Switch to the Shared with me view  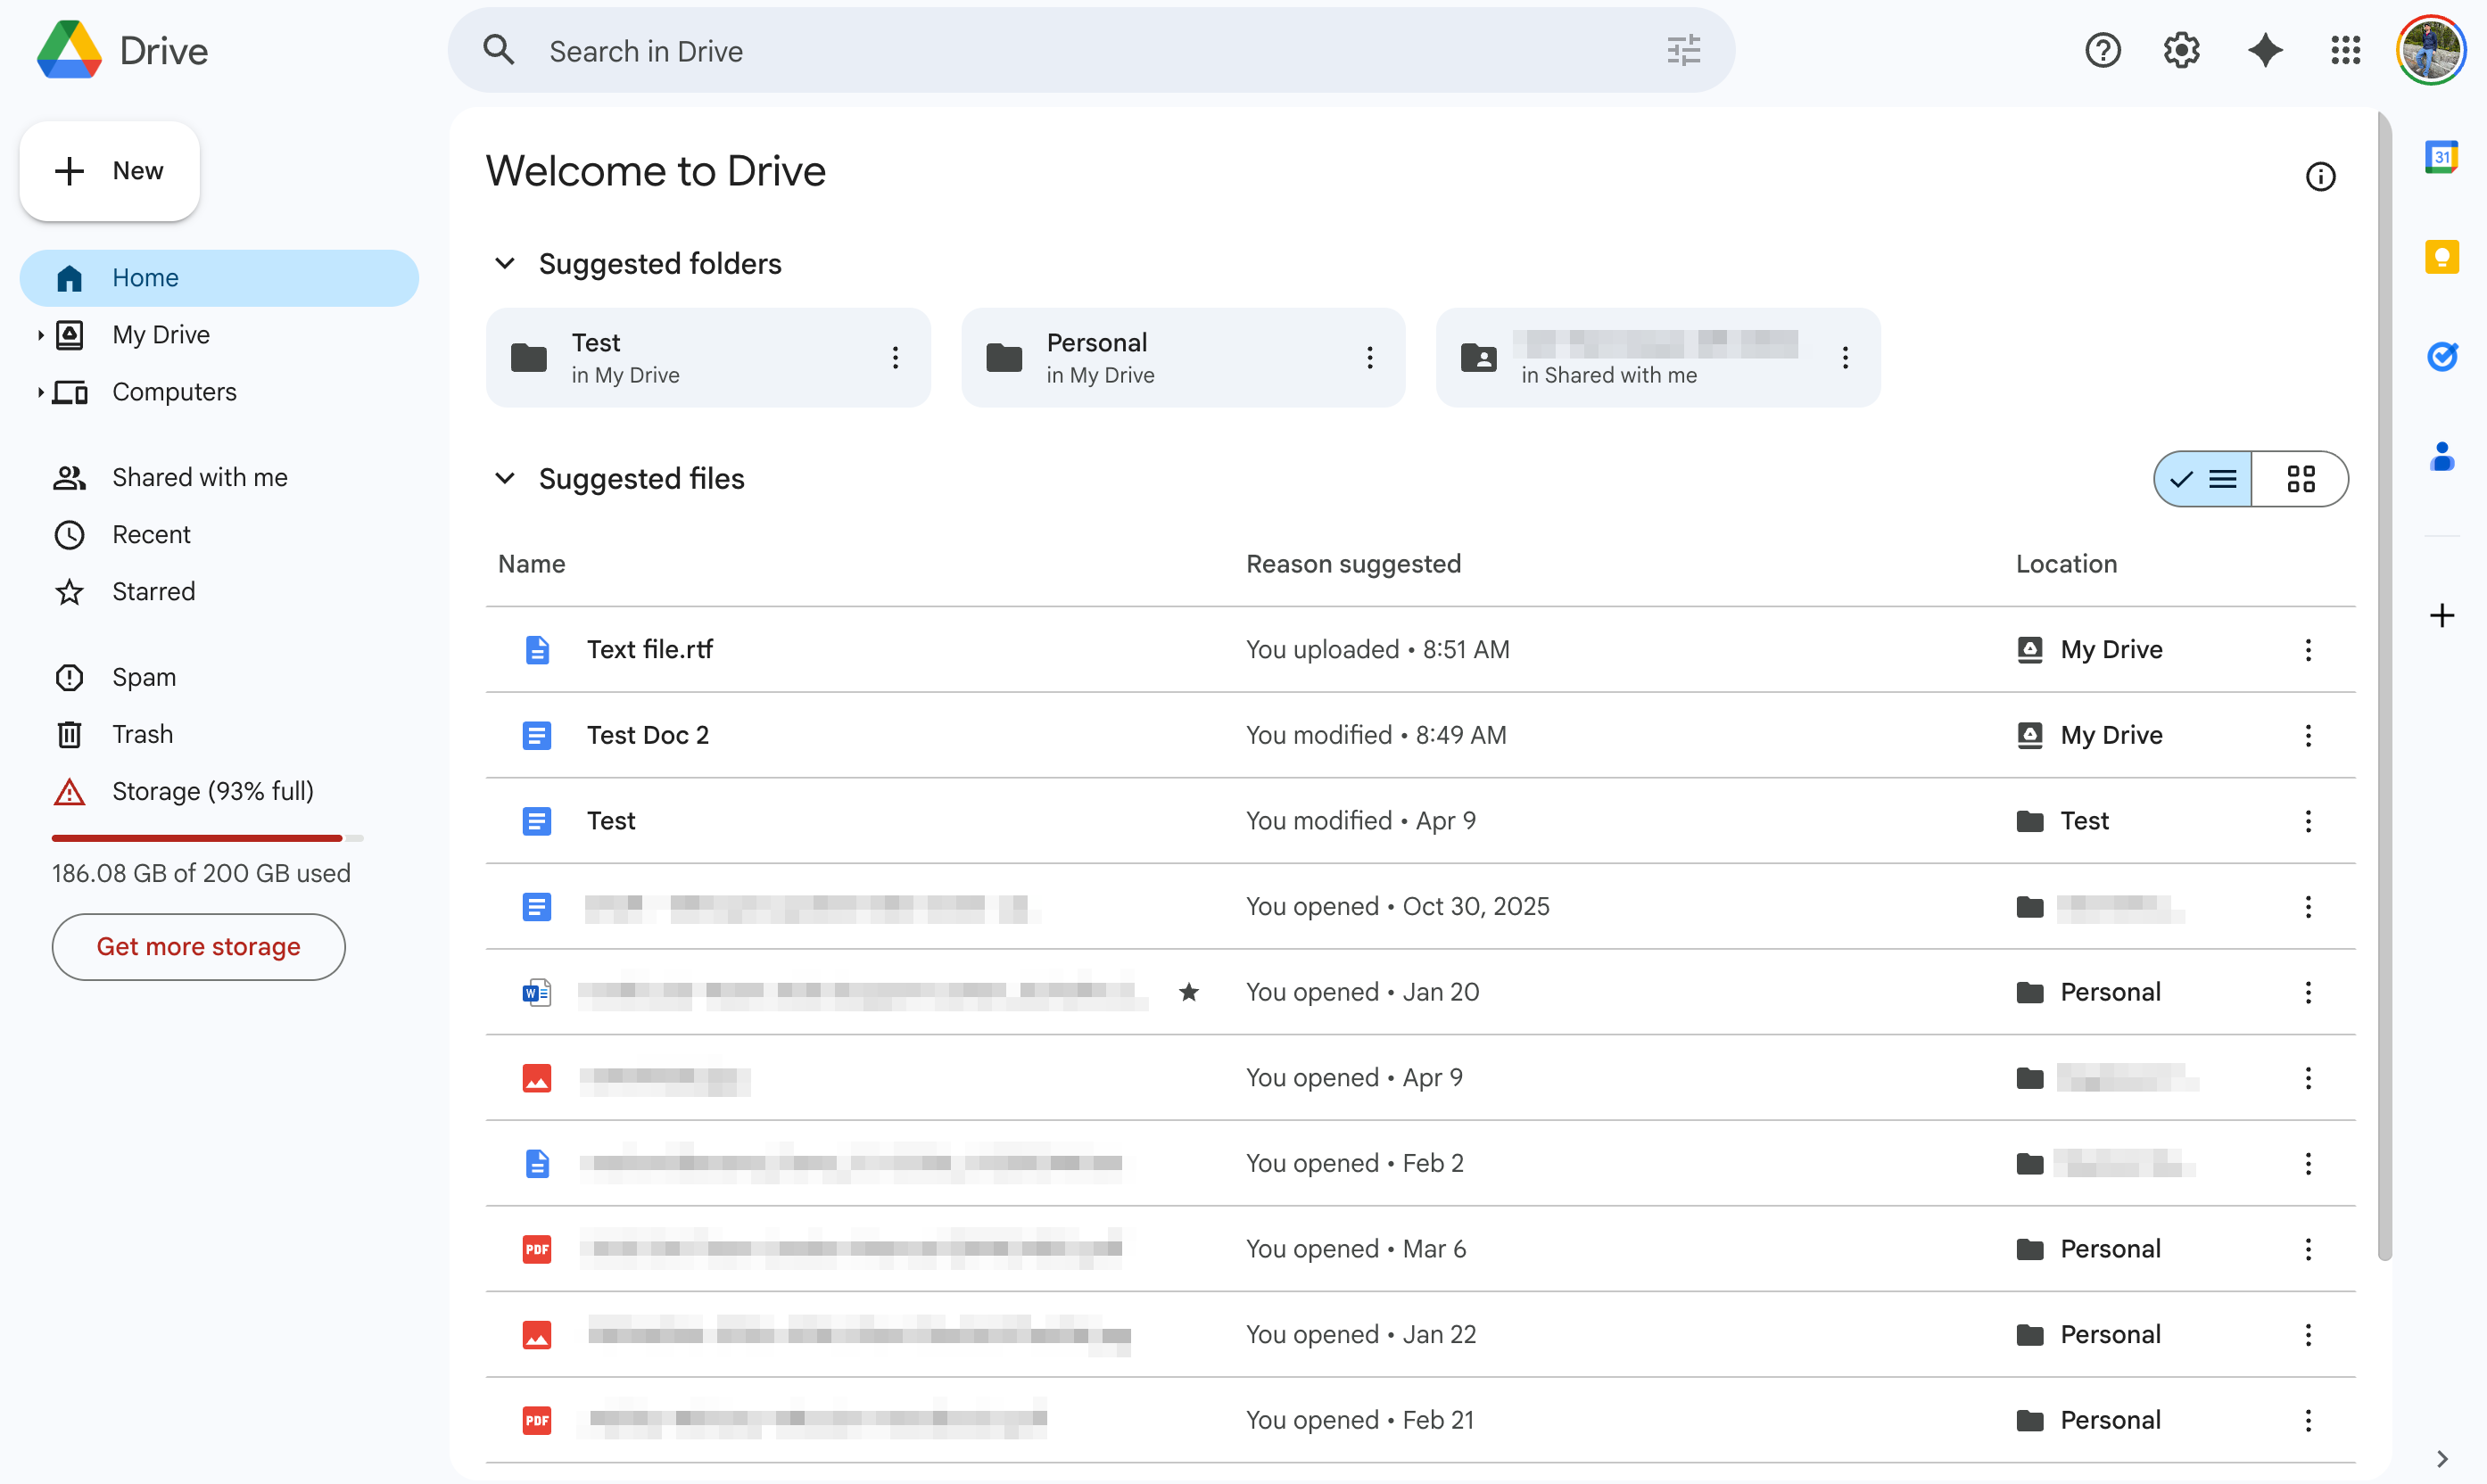click(198, 477)
